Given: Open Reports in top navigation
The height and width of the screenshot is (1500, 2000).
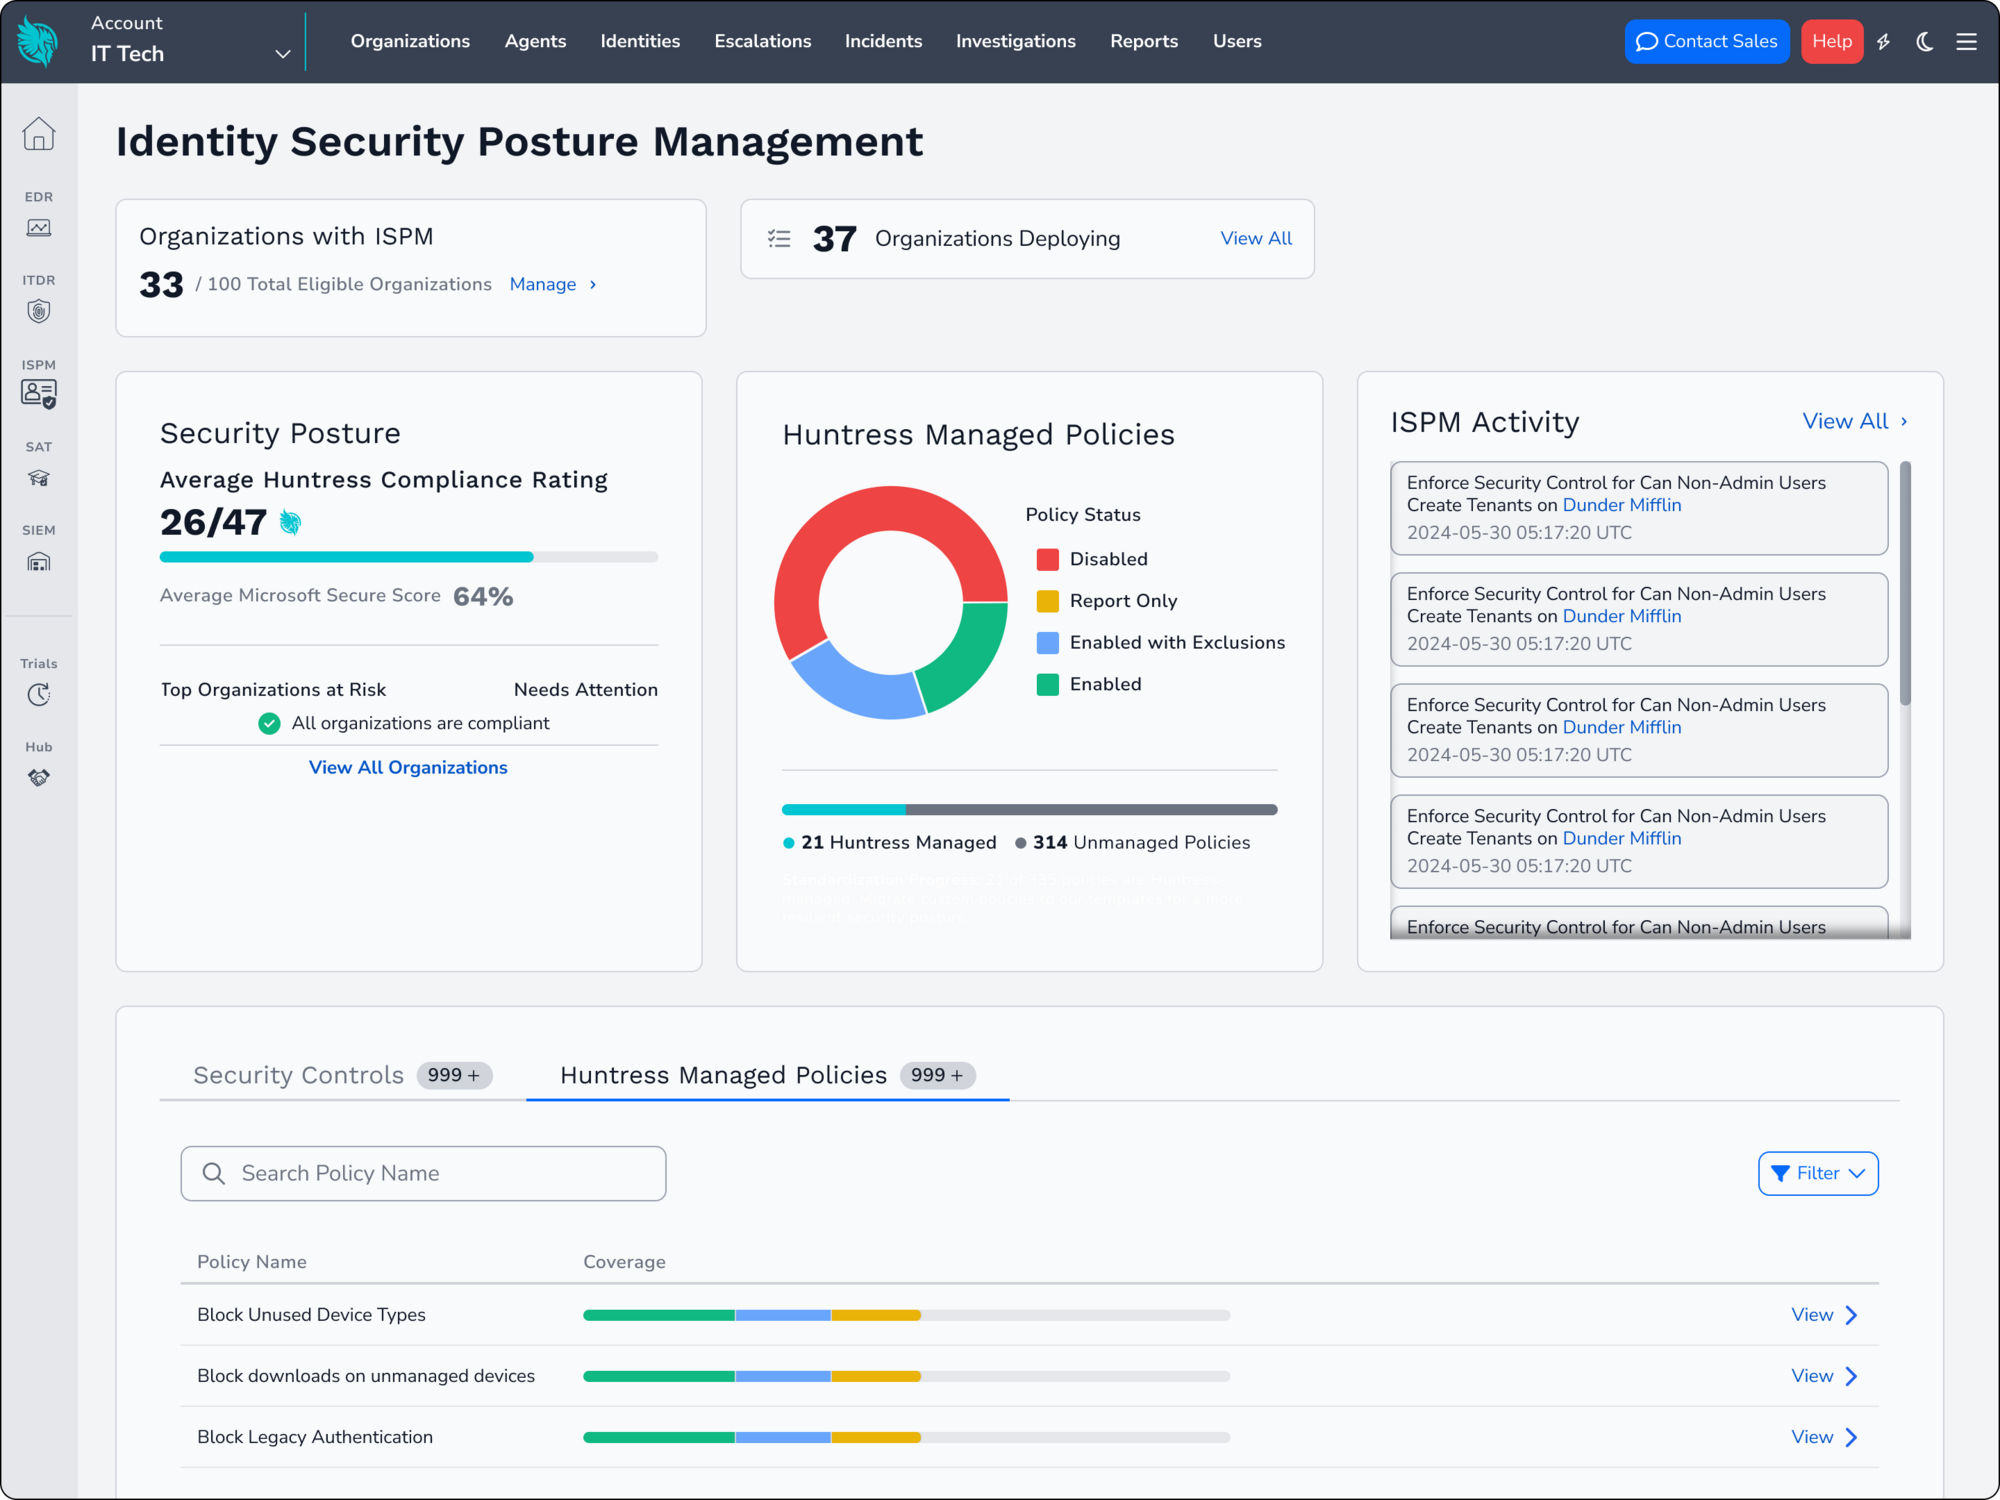Looking at the screenshot, I should (1144, 42).
